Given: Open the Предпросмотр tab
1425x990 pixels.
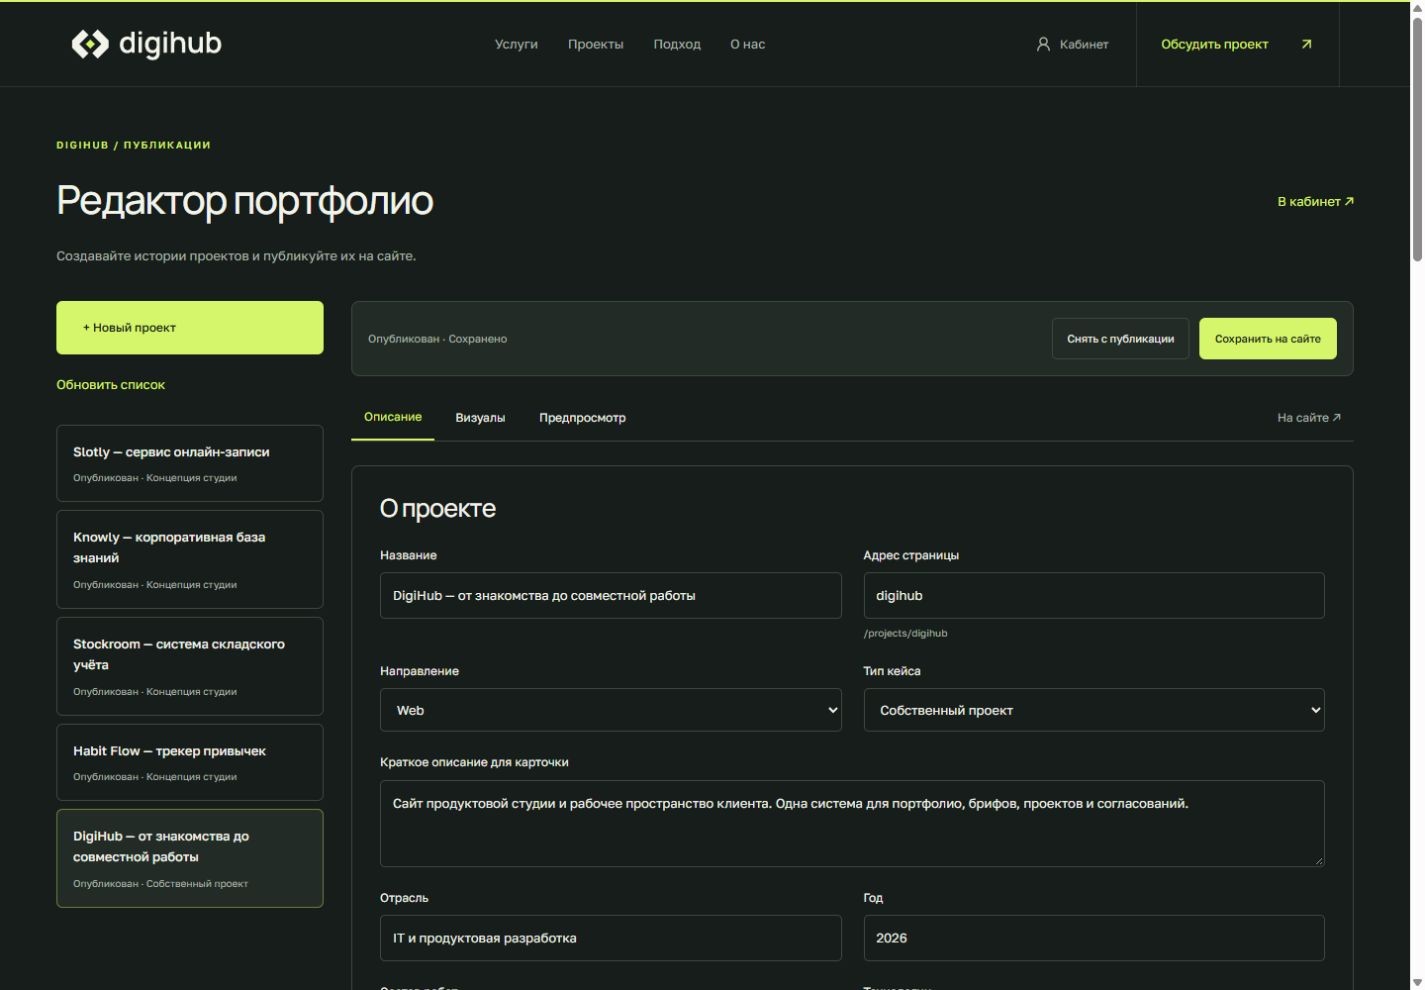Looking at the screenshot, I should [582, 418].
